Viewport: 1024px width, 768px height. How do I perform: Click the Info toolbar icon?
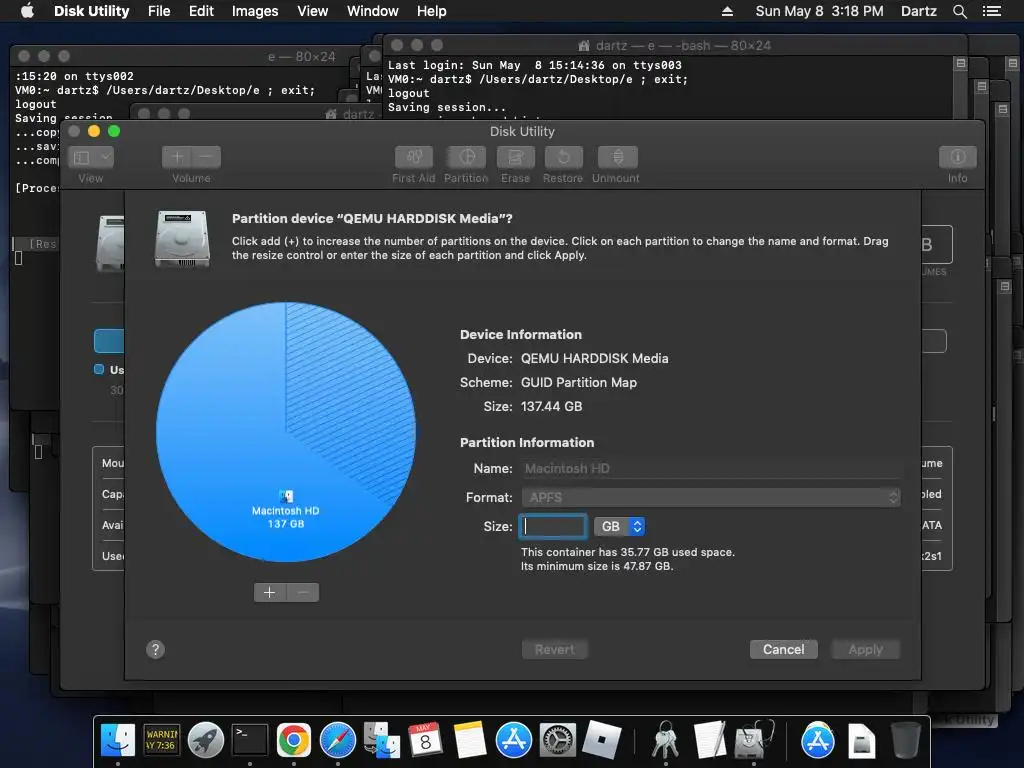[957, 157]
